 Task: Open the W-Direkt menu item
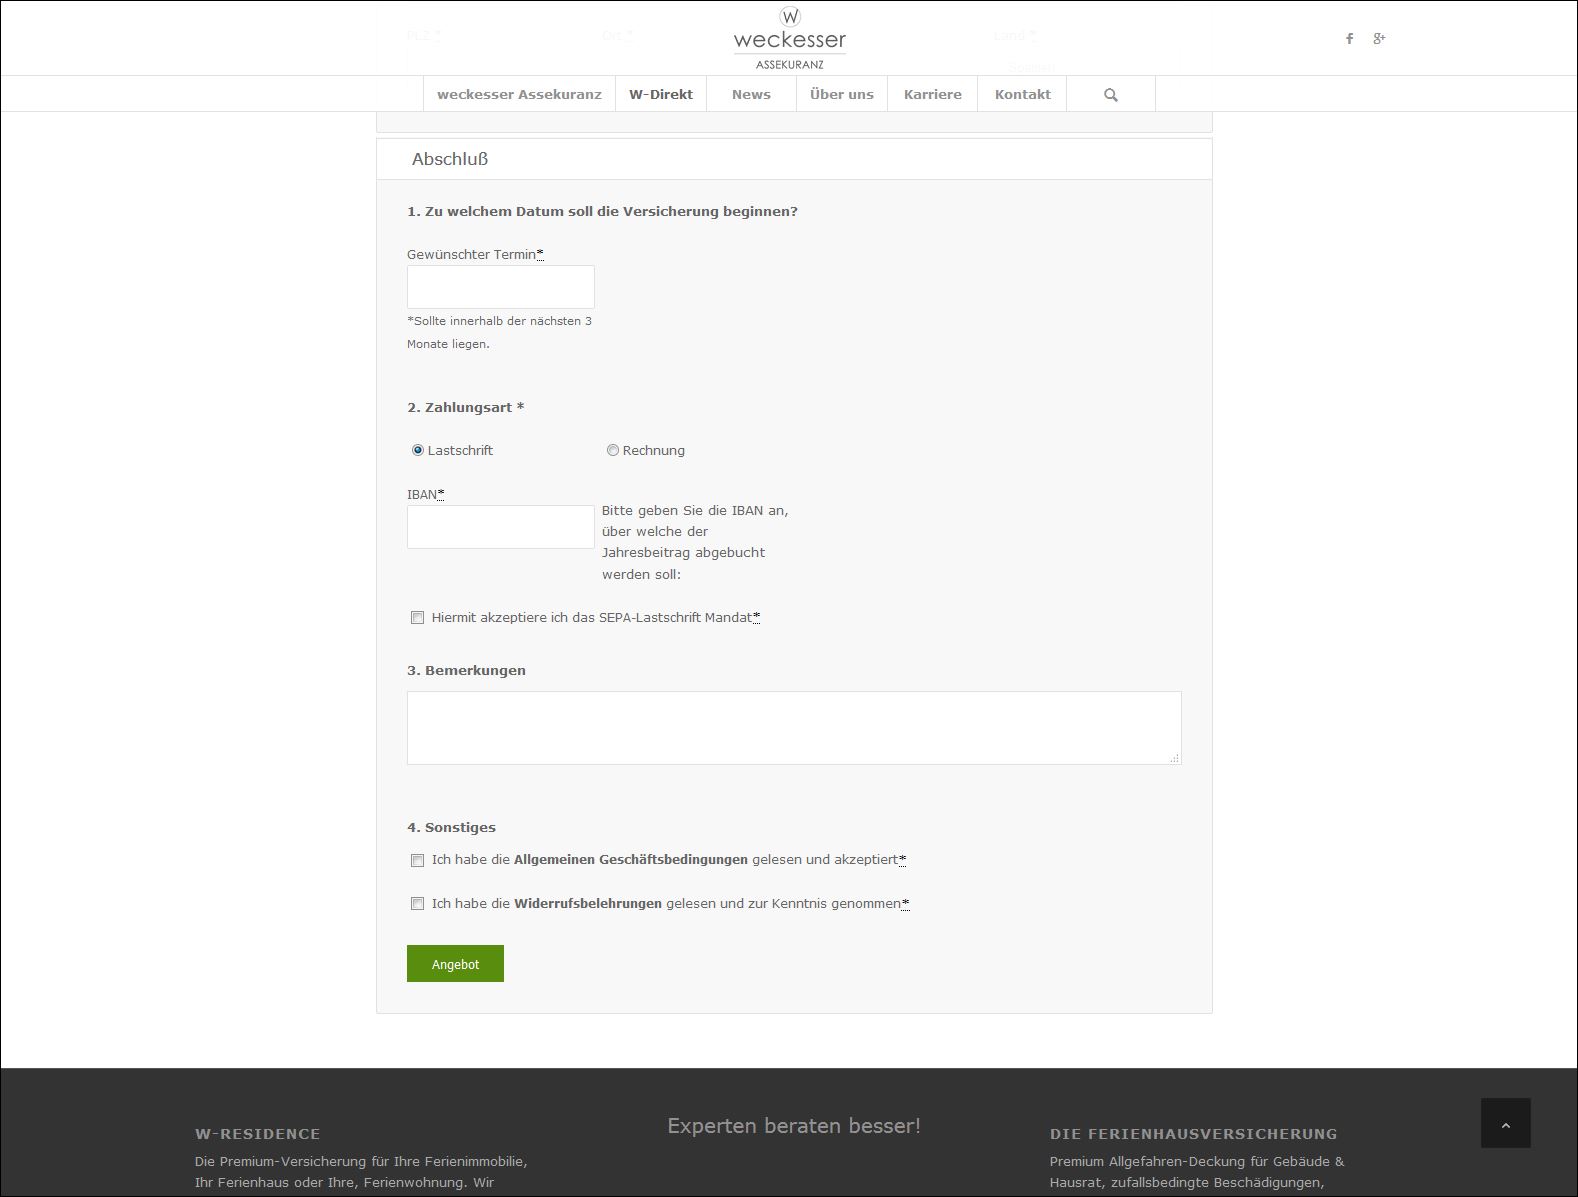660,95
